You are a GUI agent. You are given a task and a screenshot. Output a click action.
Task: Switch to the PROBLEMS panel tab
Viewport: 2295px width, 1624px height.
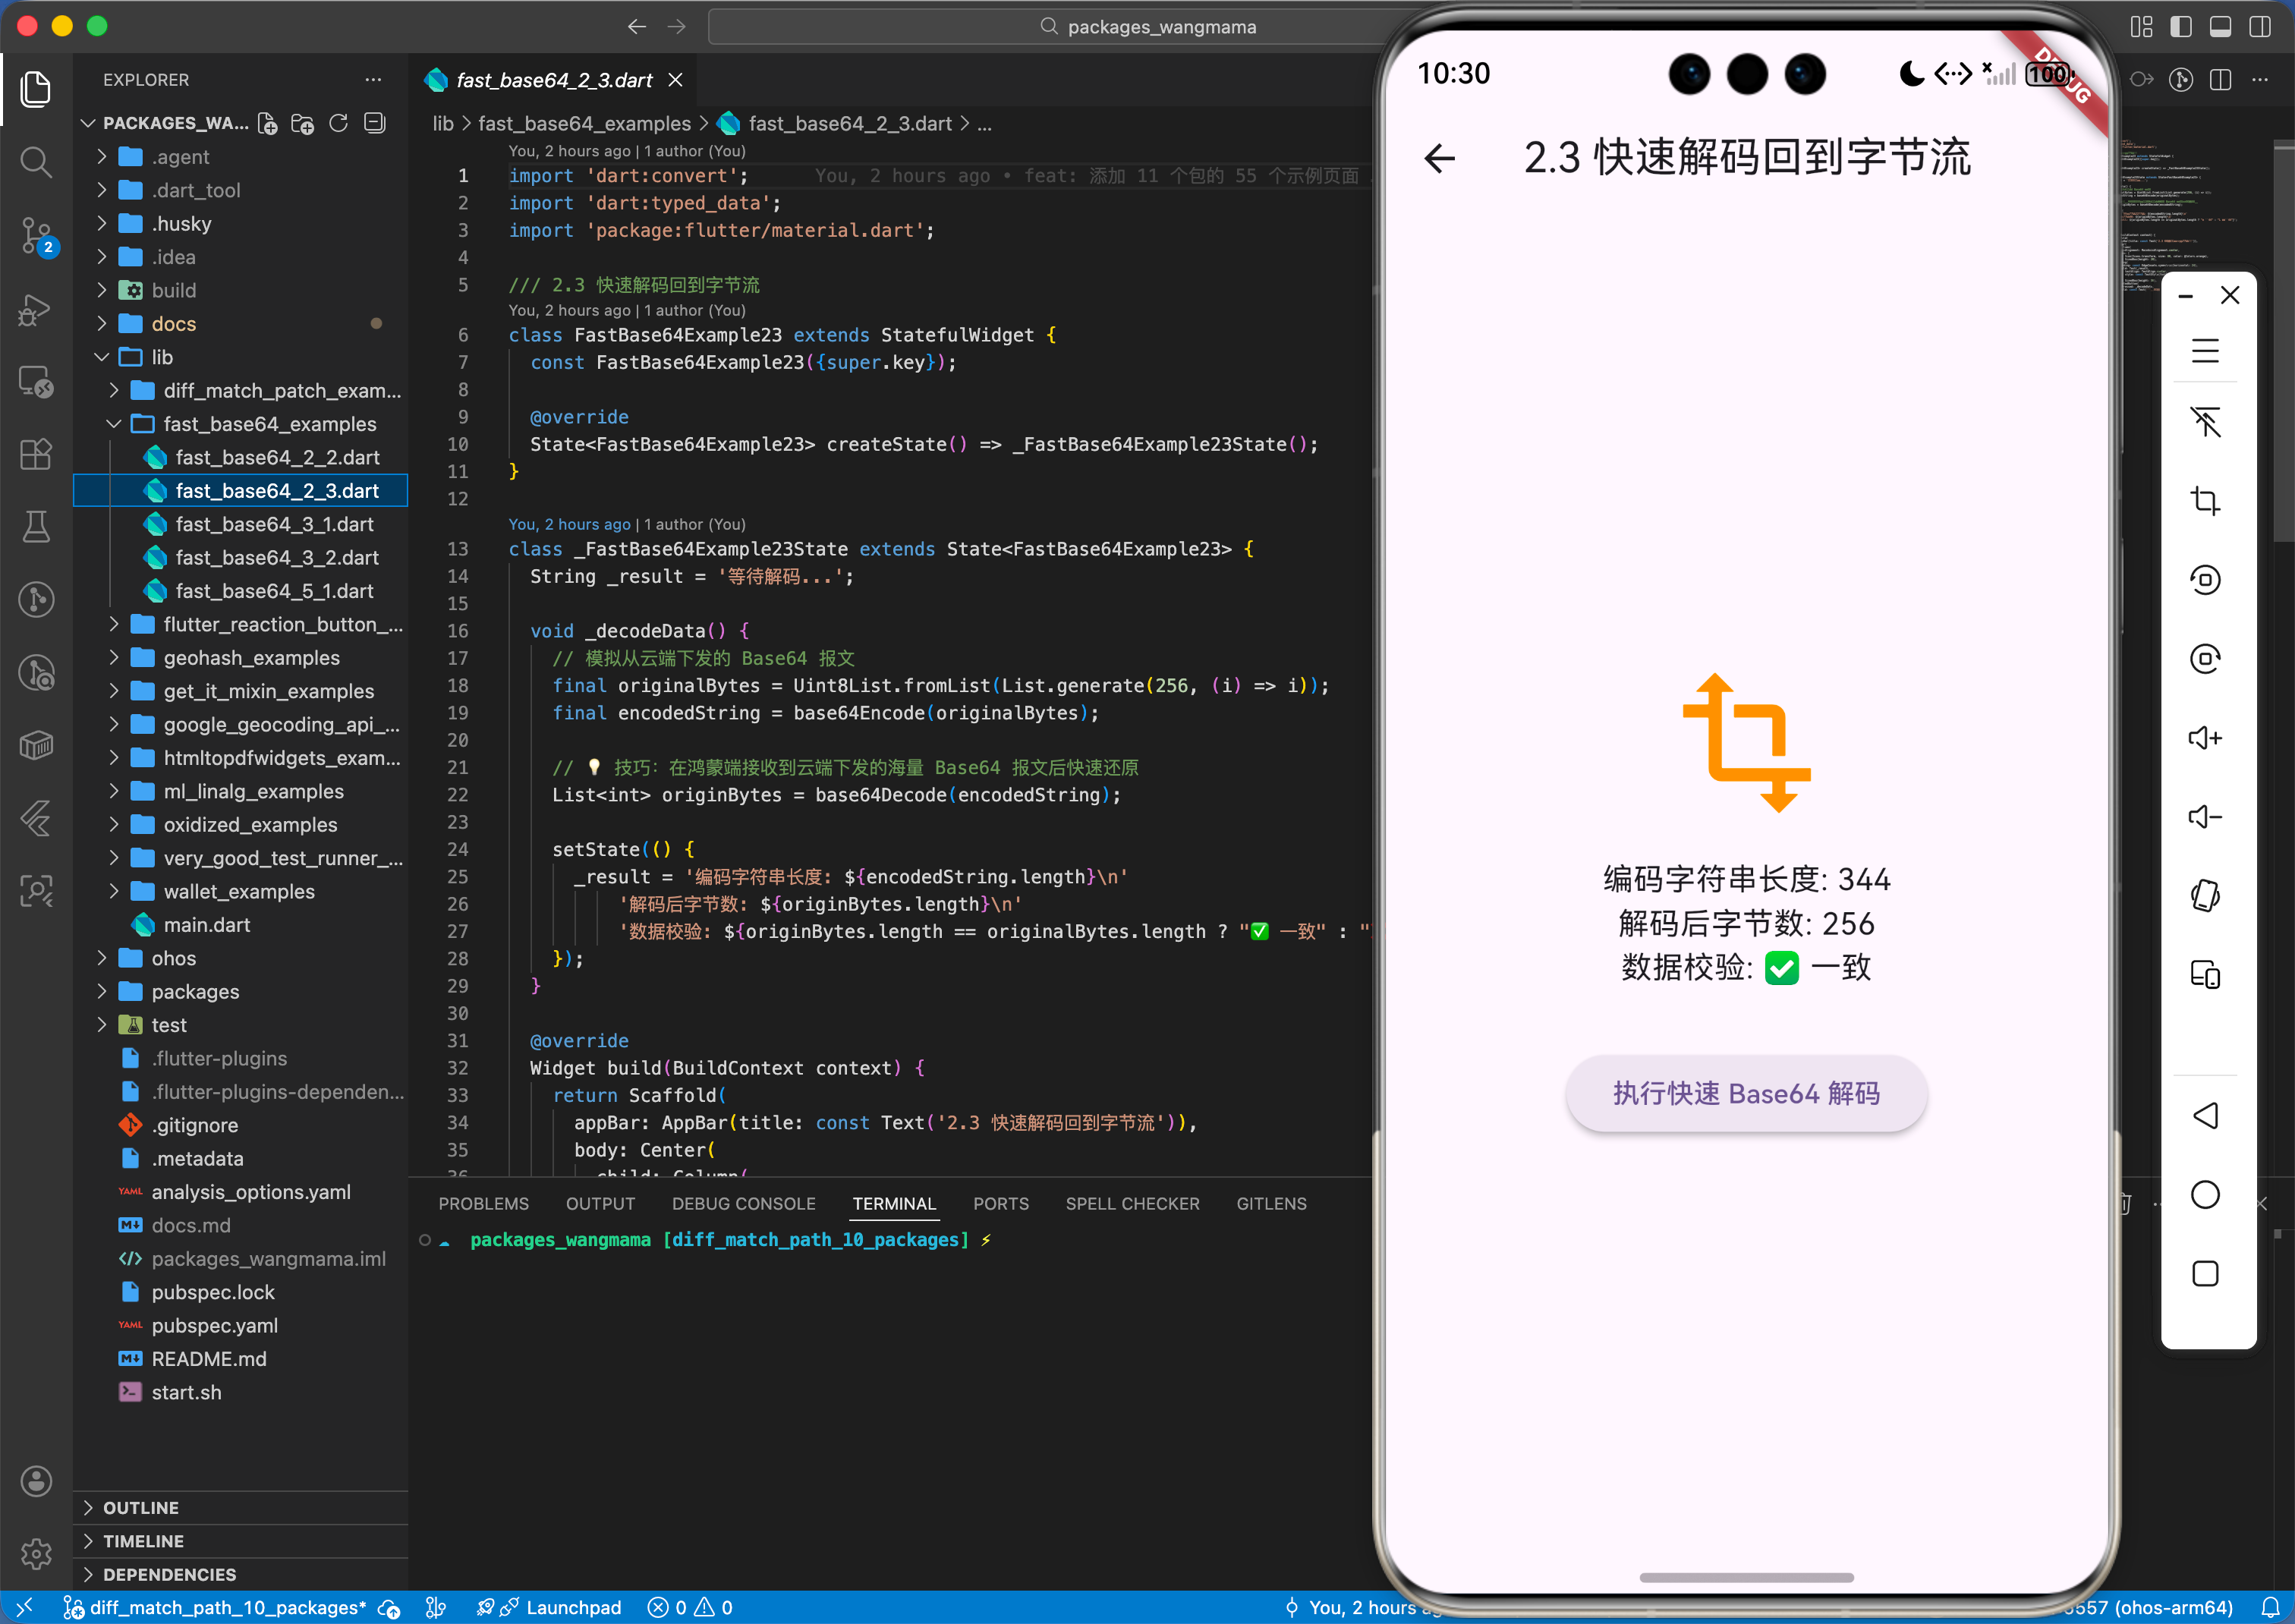[483, 1204]
